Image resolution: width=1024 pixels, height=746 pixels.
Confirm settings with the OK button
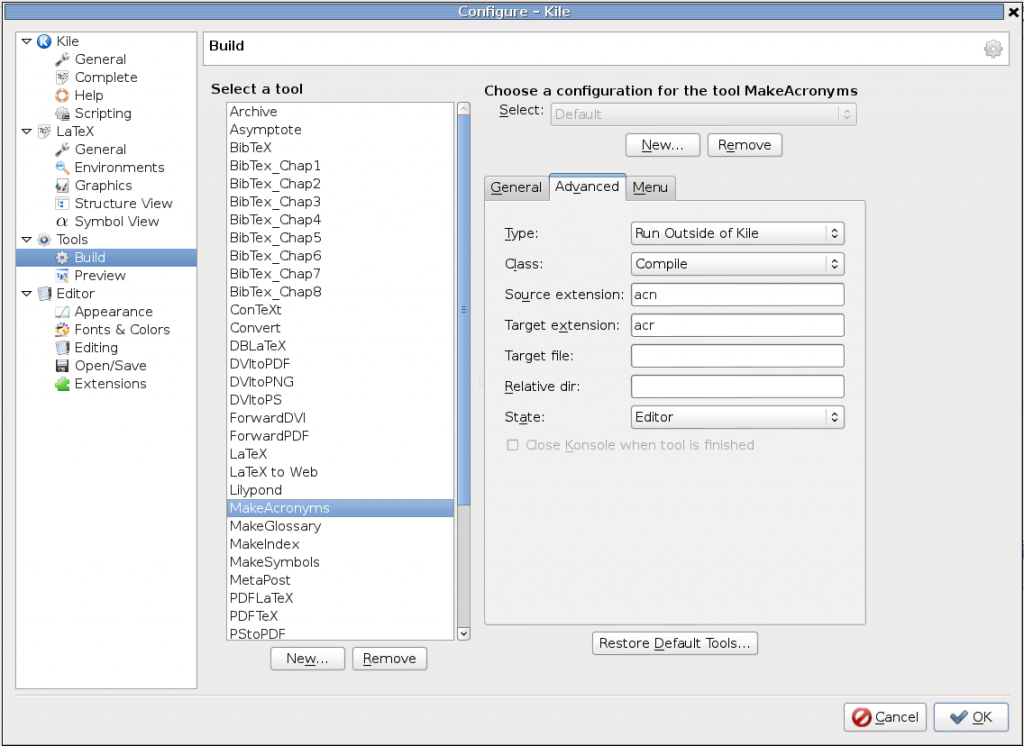pos(970,717)
